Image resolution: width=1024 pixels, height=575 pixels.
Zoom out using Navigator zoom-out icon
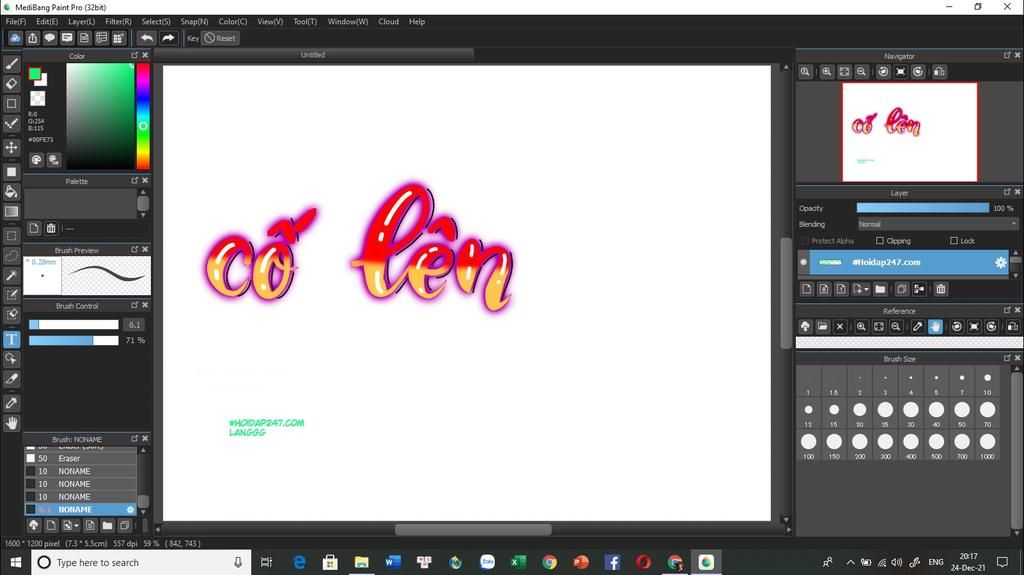click(x=861, y=72)
